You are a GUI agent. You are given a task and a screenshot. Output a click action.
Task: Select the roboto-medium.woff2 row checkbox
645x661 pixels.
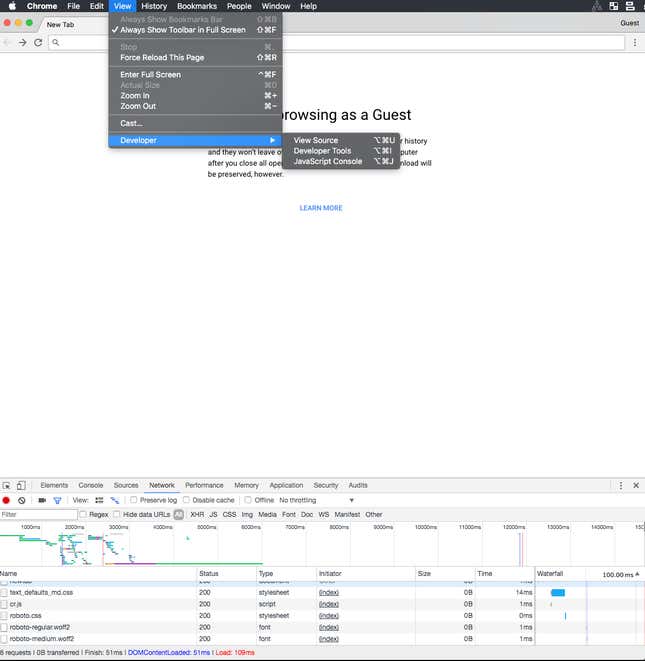[4, 639]
